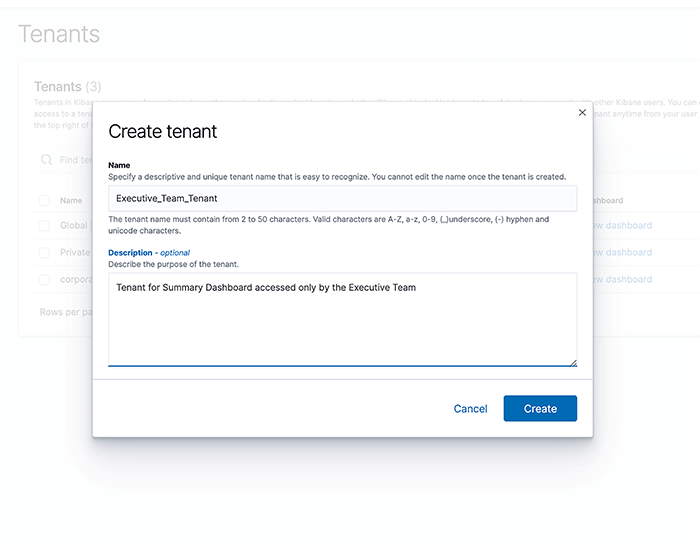Click the Find tenant search field
Screen dimensions: 700x546
(76, 160)
